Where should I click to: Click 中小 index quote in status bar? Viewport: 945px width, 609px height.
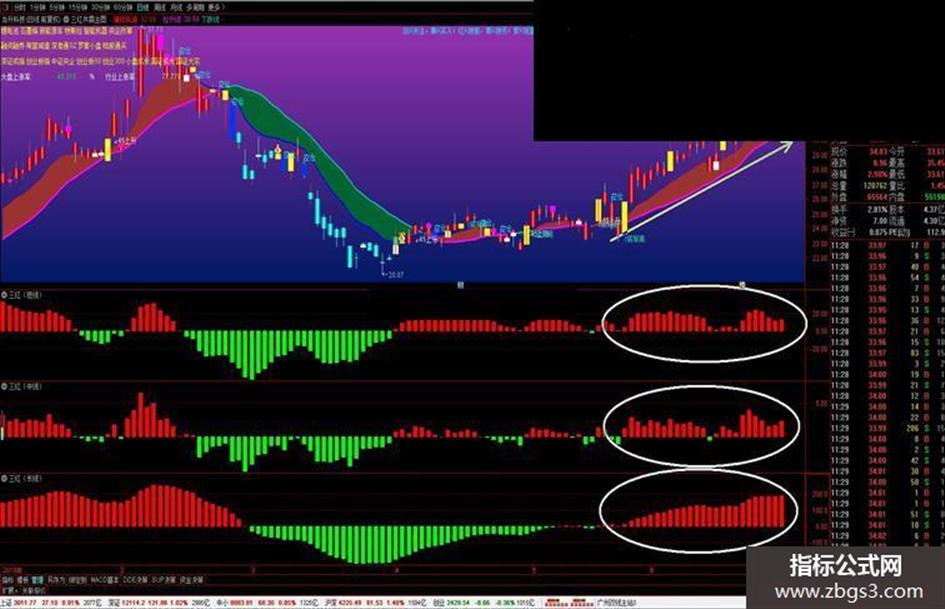266,602
